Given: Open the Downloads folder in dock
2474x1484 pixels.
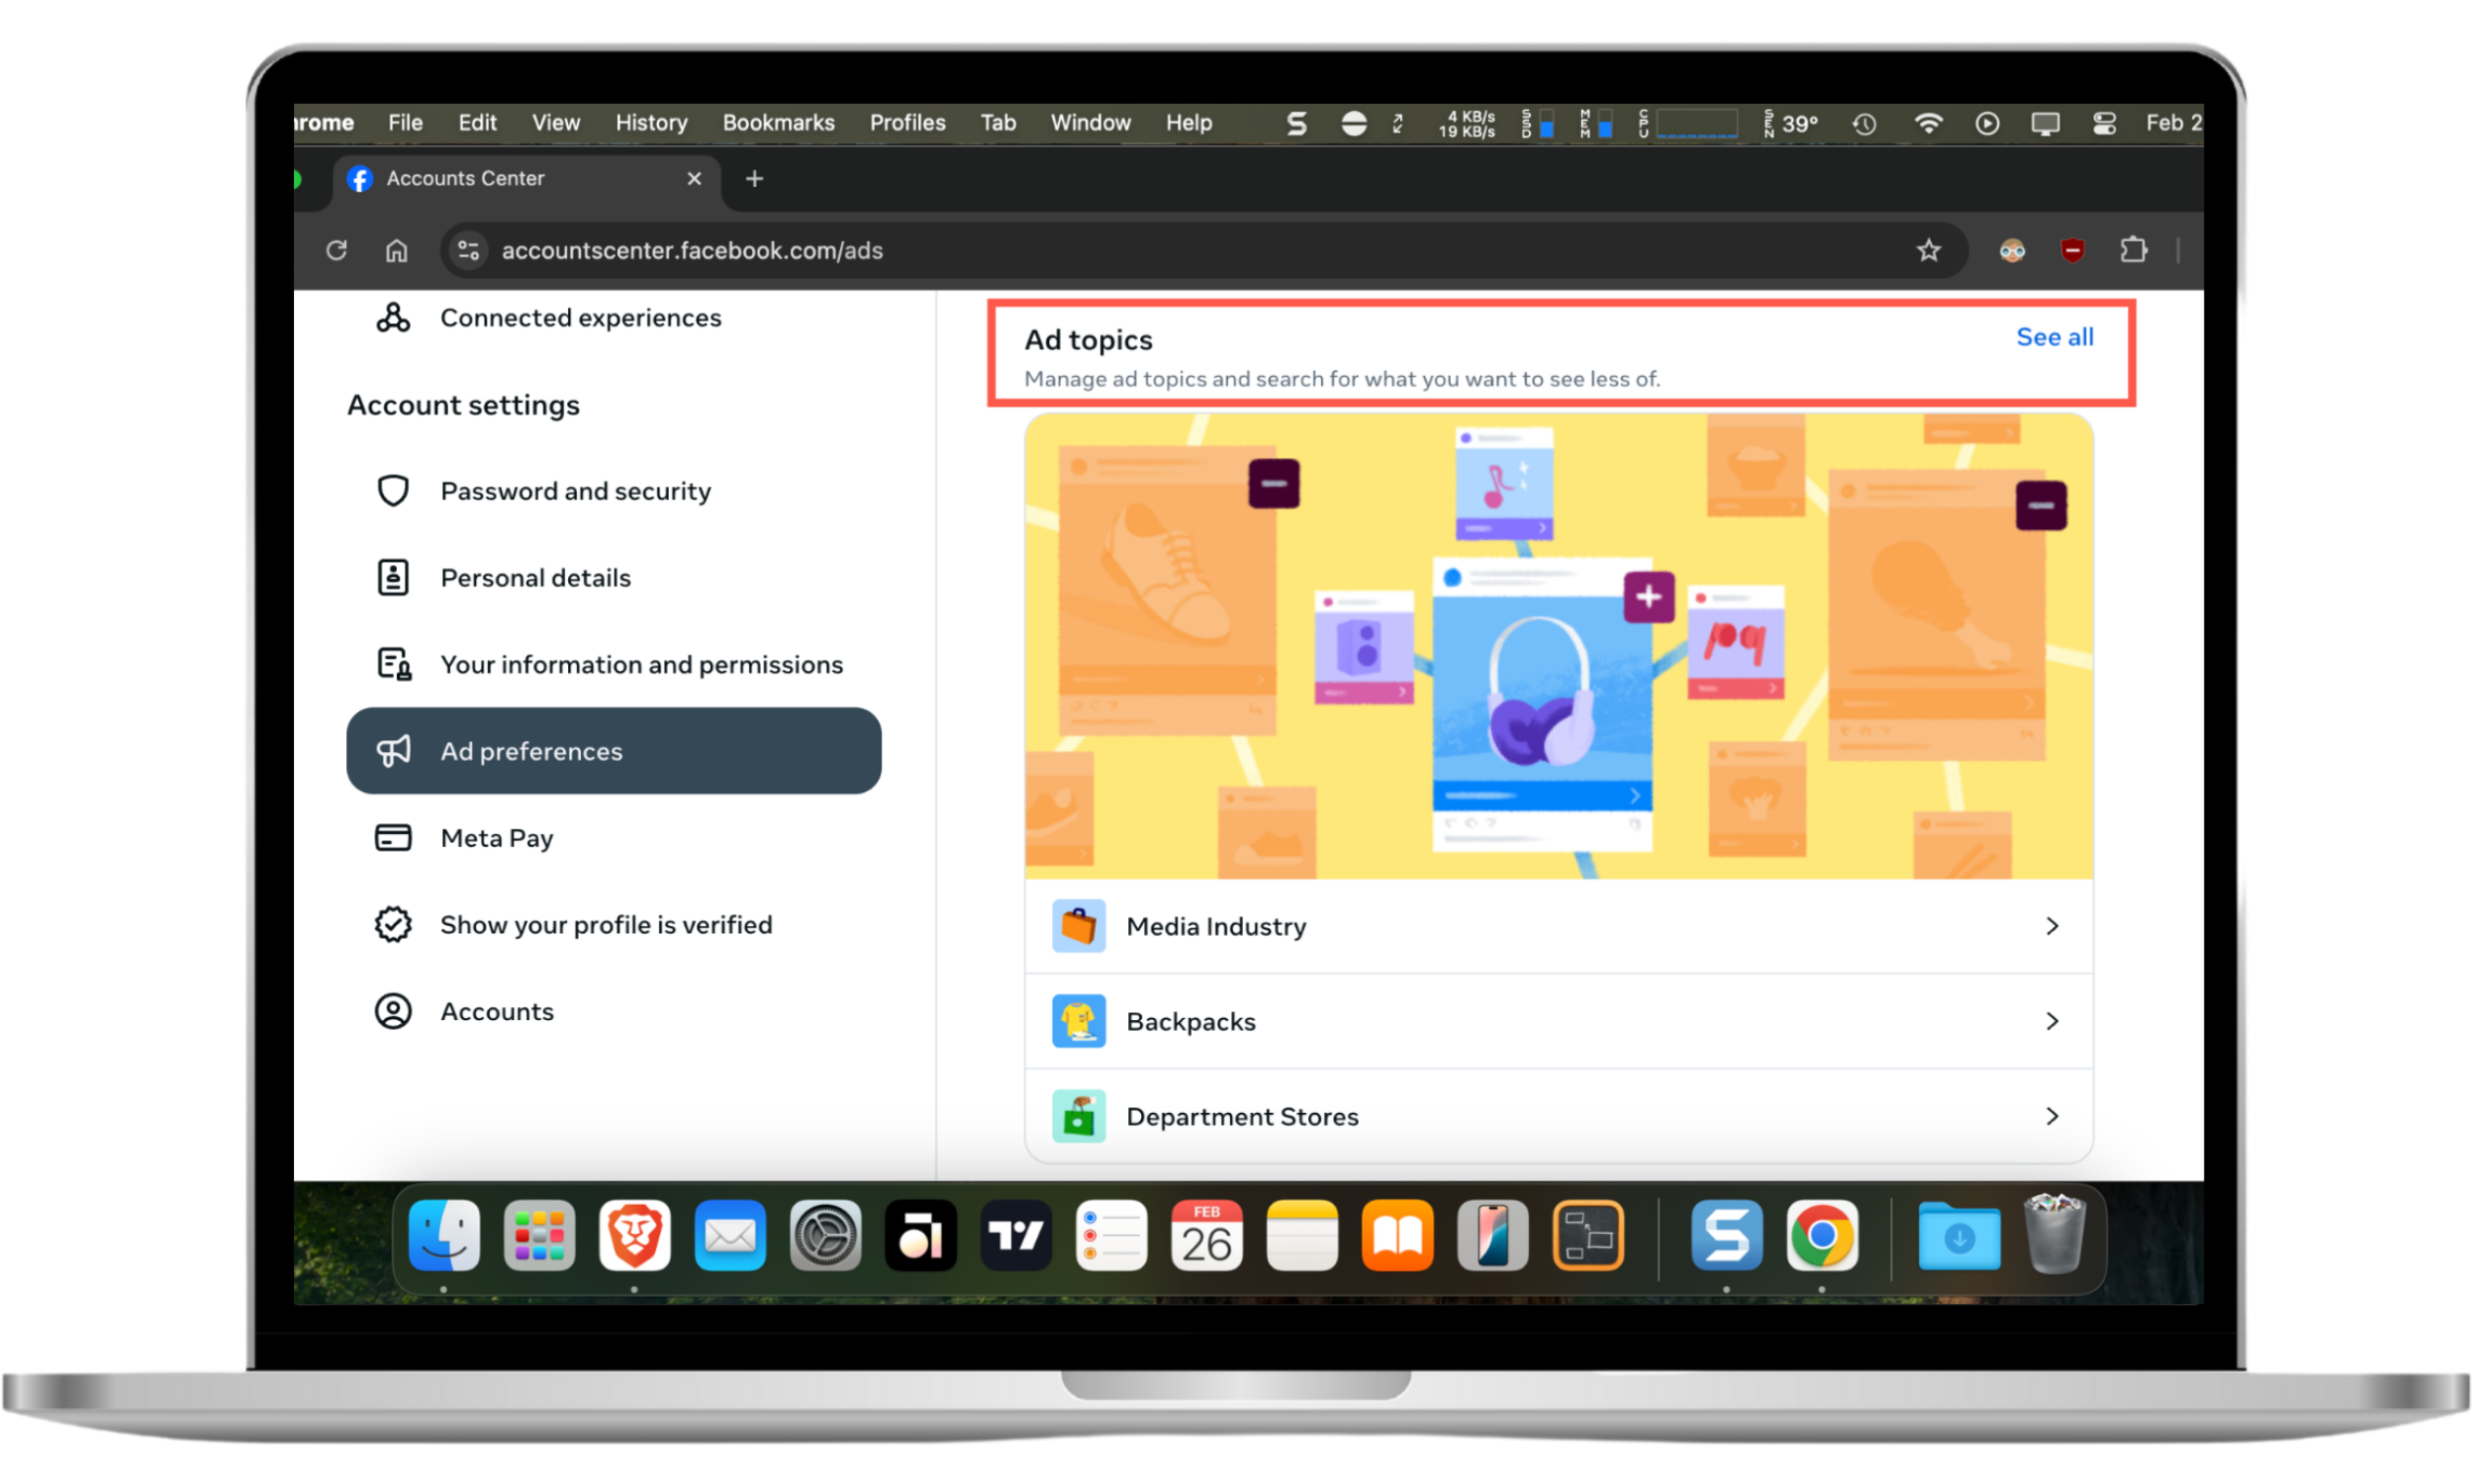Looking at the screenshot, I should 1959,1236.
